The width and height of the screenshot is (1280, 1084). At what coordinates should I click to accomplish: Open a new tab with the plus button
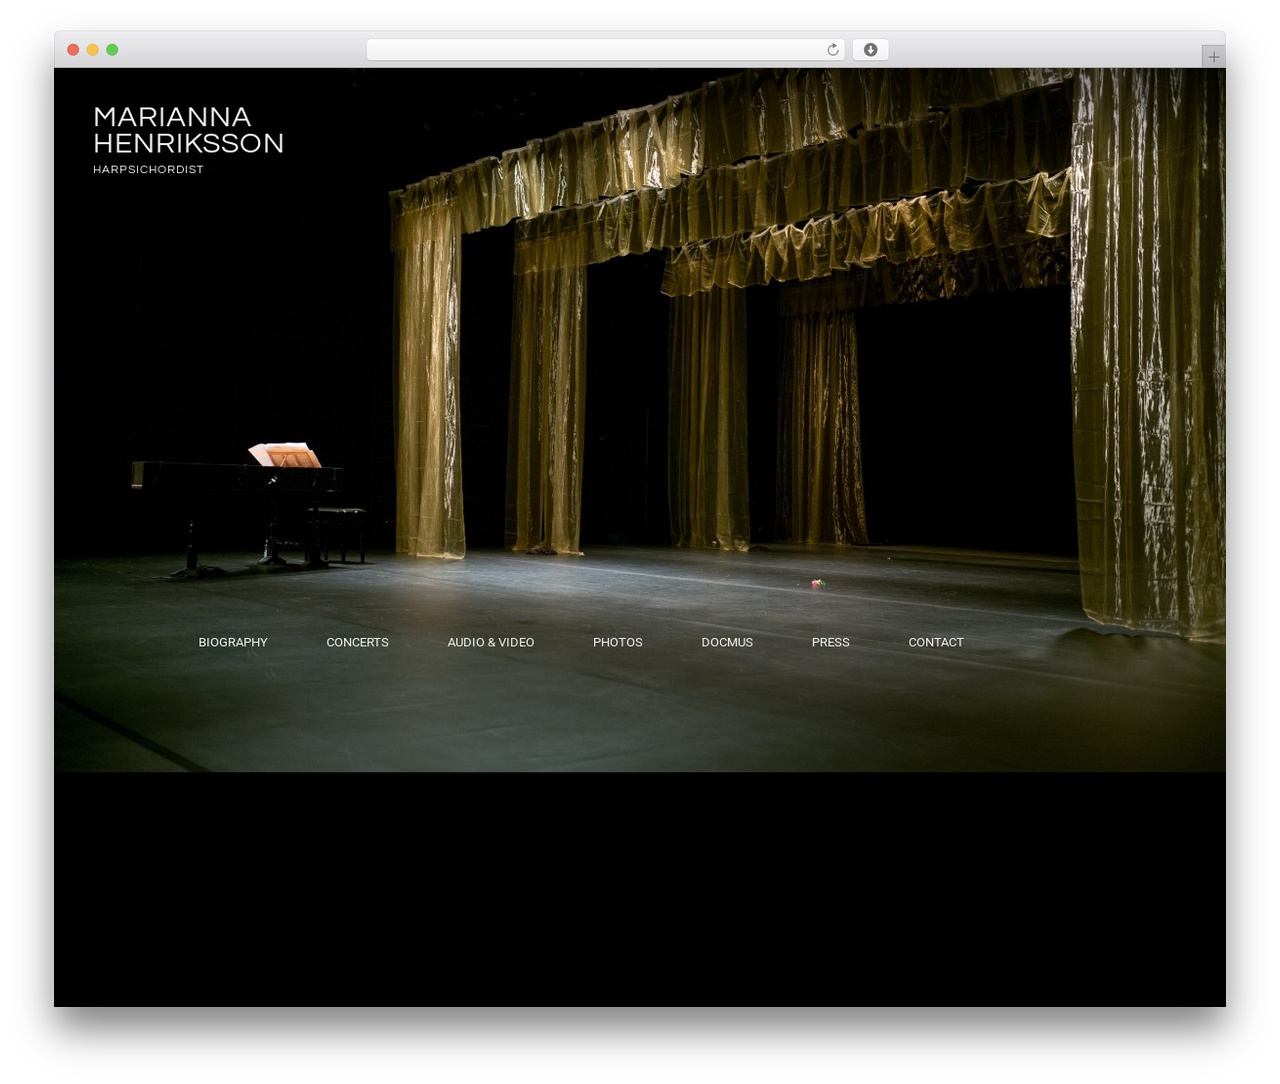1213,57
